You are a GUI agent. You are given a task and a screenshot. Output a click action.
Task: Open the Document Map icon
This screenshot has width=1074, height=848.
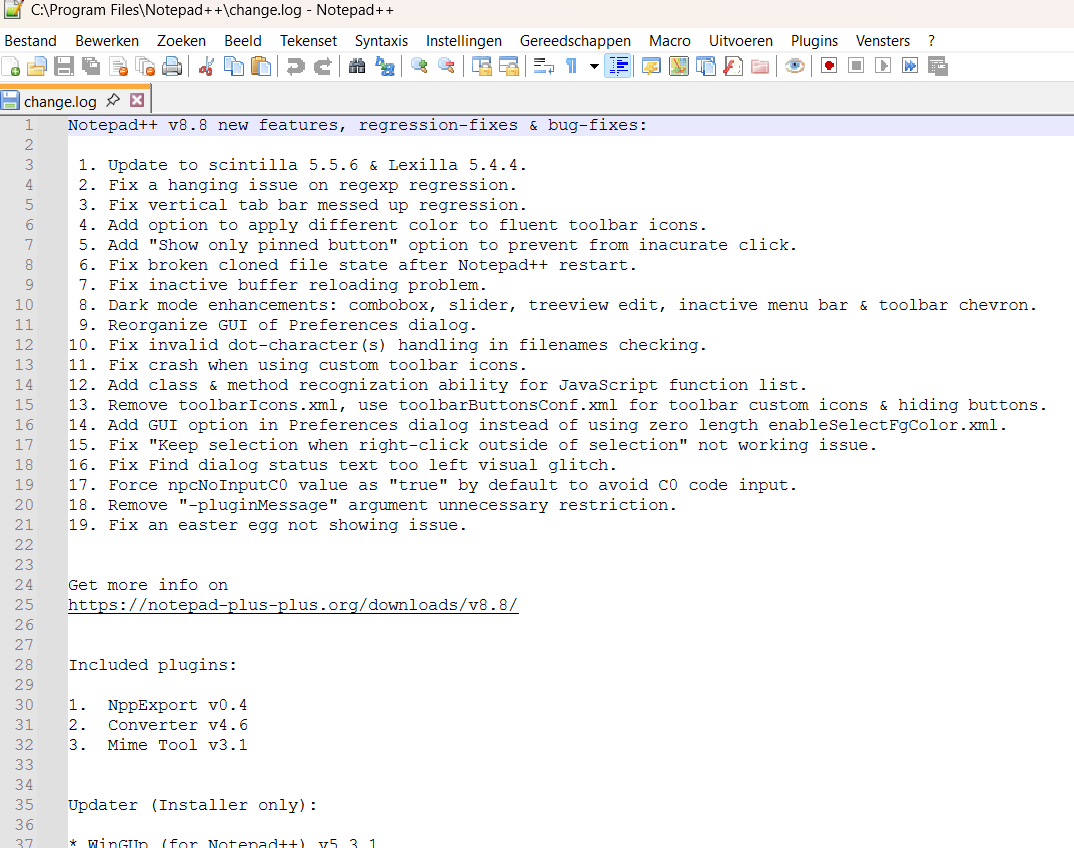[679, 66]
